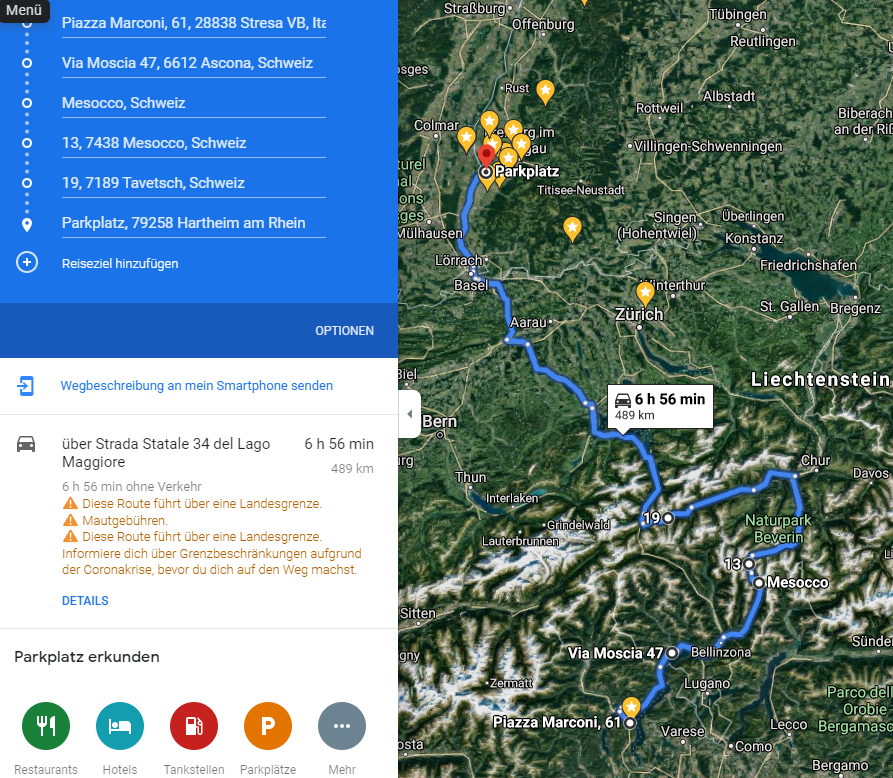893x778 pixels.
Task: Click the Konstanz label on map
Action: (x=754, y=238)
